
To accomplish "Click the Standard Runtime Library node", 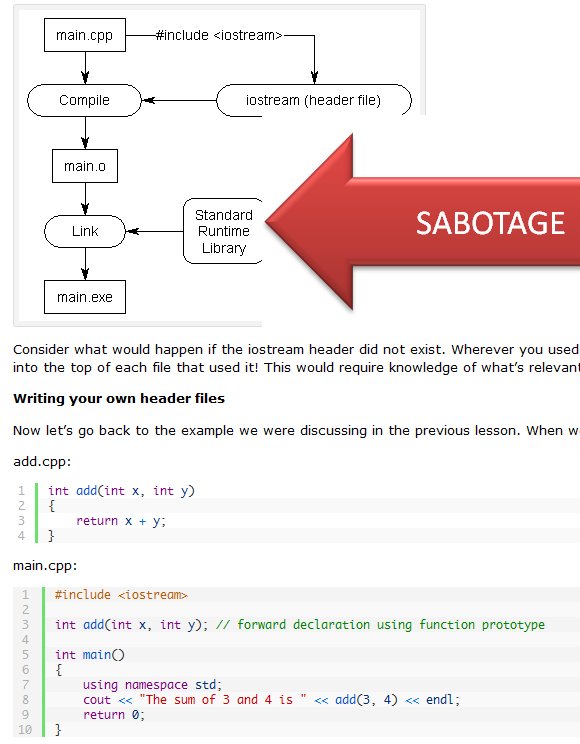I will (x=223, y=231).
